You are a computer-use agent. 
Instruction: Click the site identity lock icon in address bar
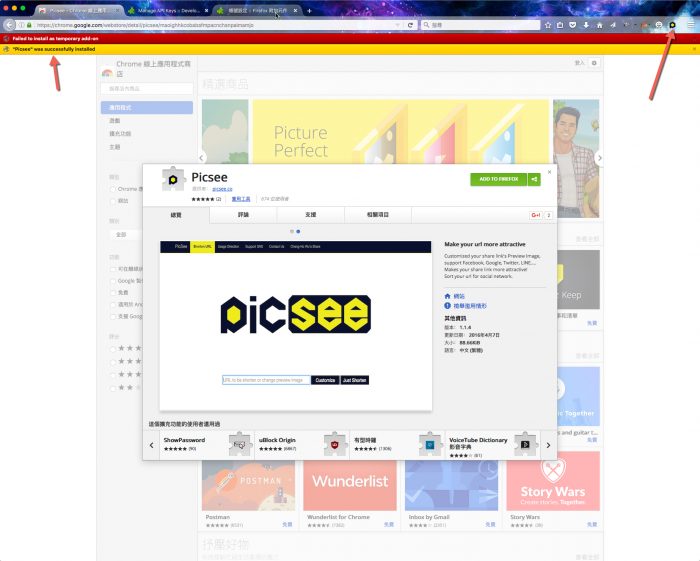pos(29,25)
